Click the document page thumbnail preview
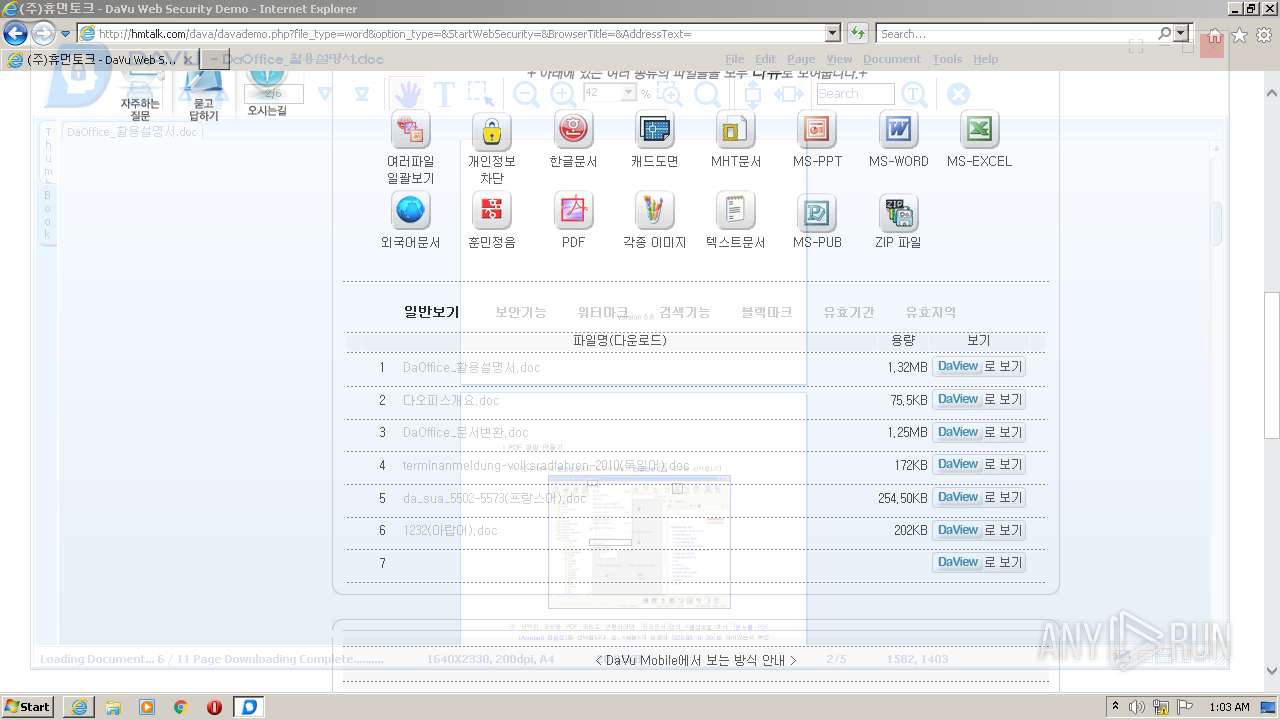The height and width of the screenshot is (720, 1280). click(639, 541)
